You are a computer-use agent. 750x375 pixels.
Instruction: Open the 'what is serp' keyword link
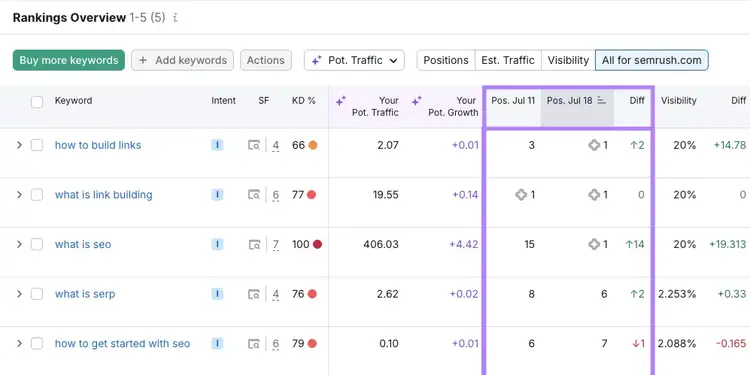coord(85,294)
